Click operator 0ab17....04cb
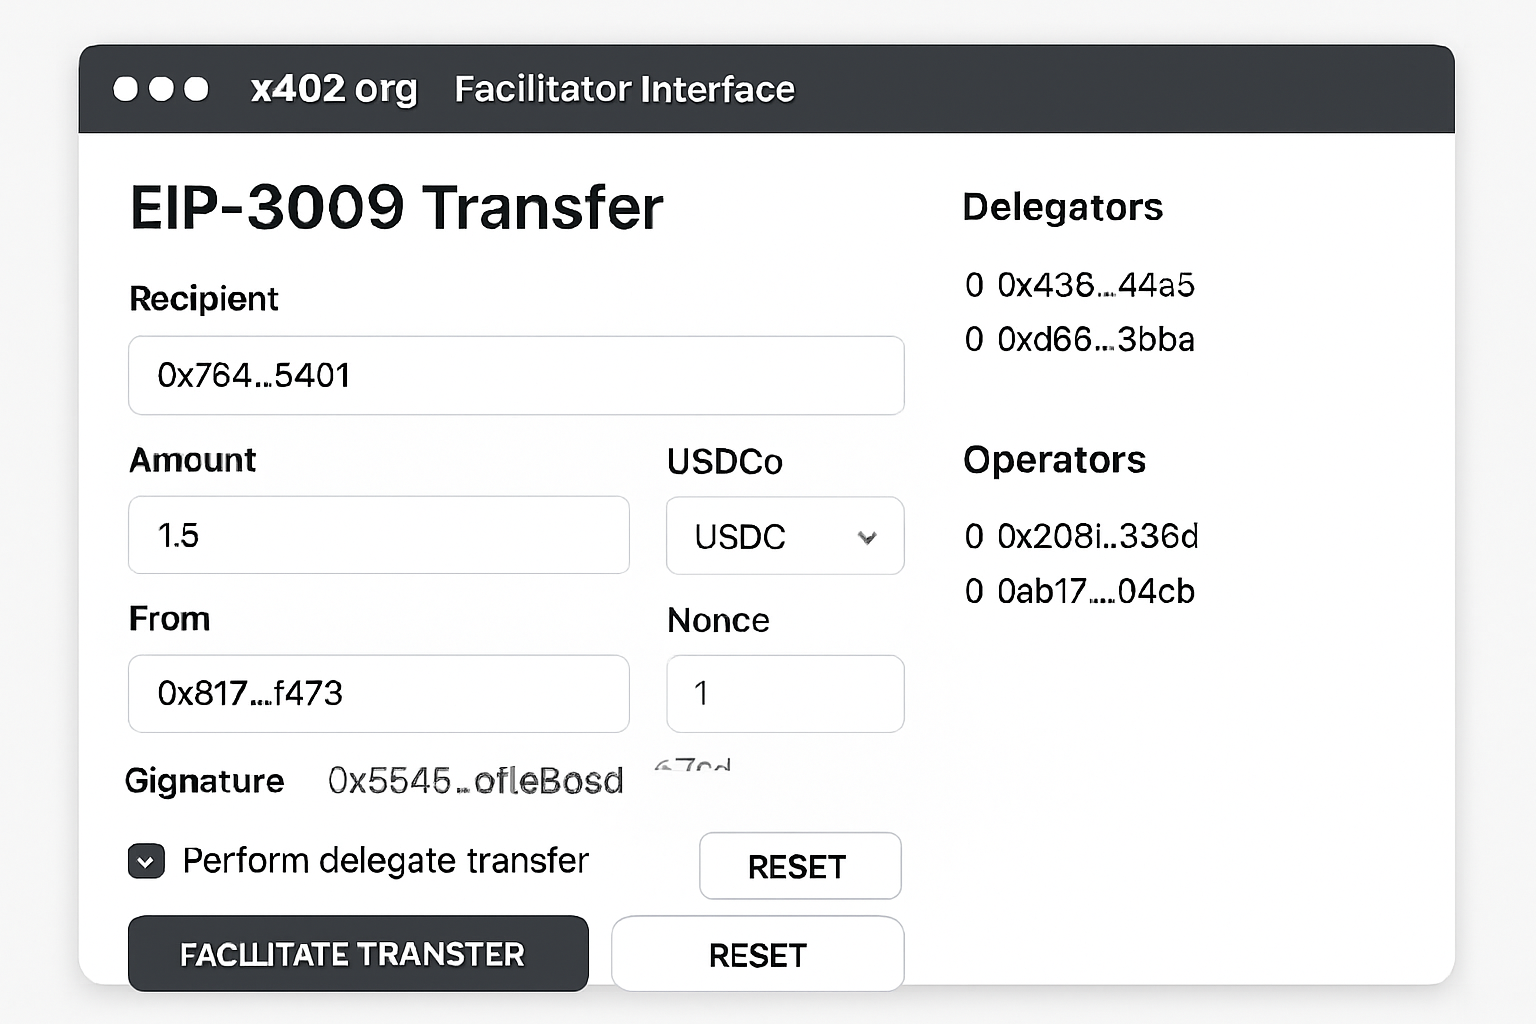 [1094, 591]
